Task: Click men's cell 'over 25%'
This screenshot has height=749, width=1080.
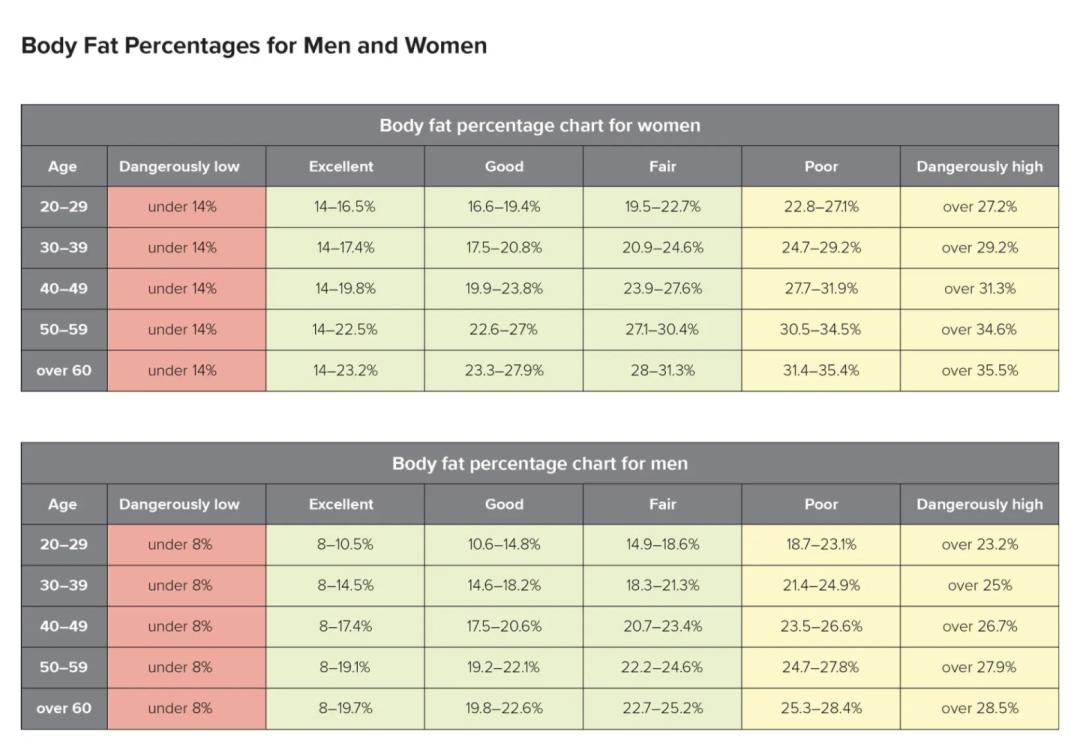Action: (979, 586)
